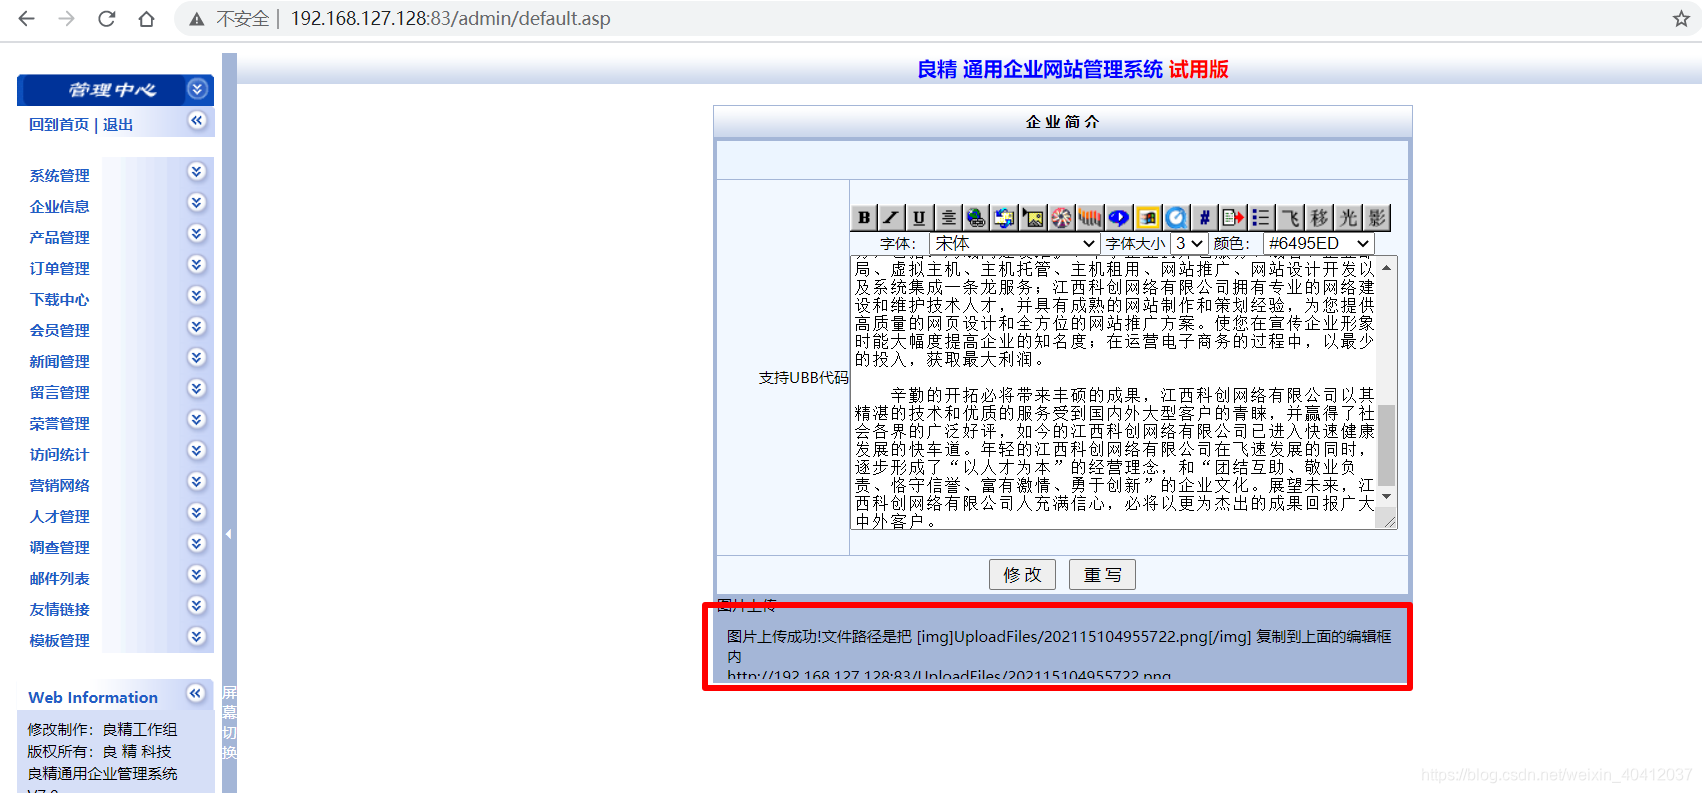Click the browser address bar URL
This screenshot has height=793, width=1702.
click(450, 19)
